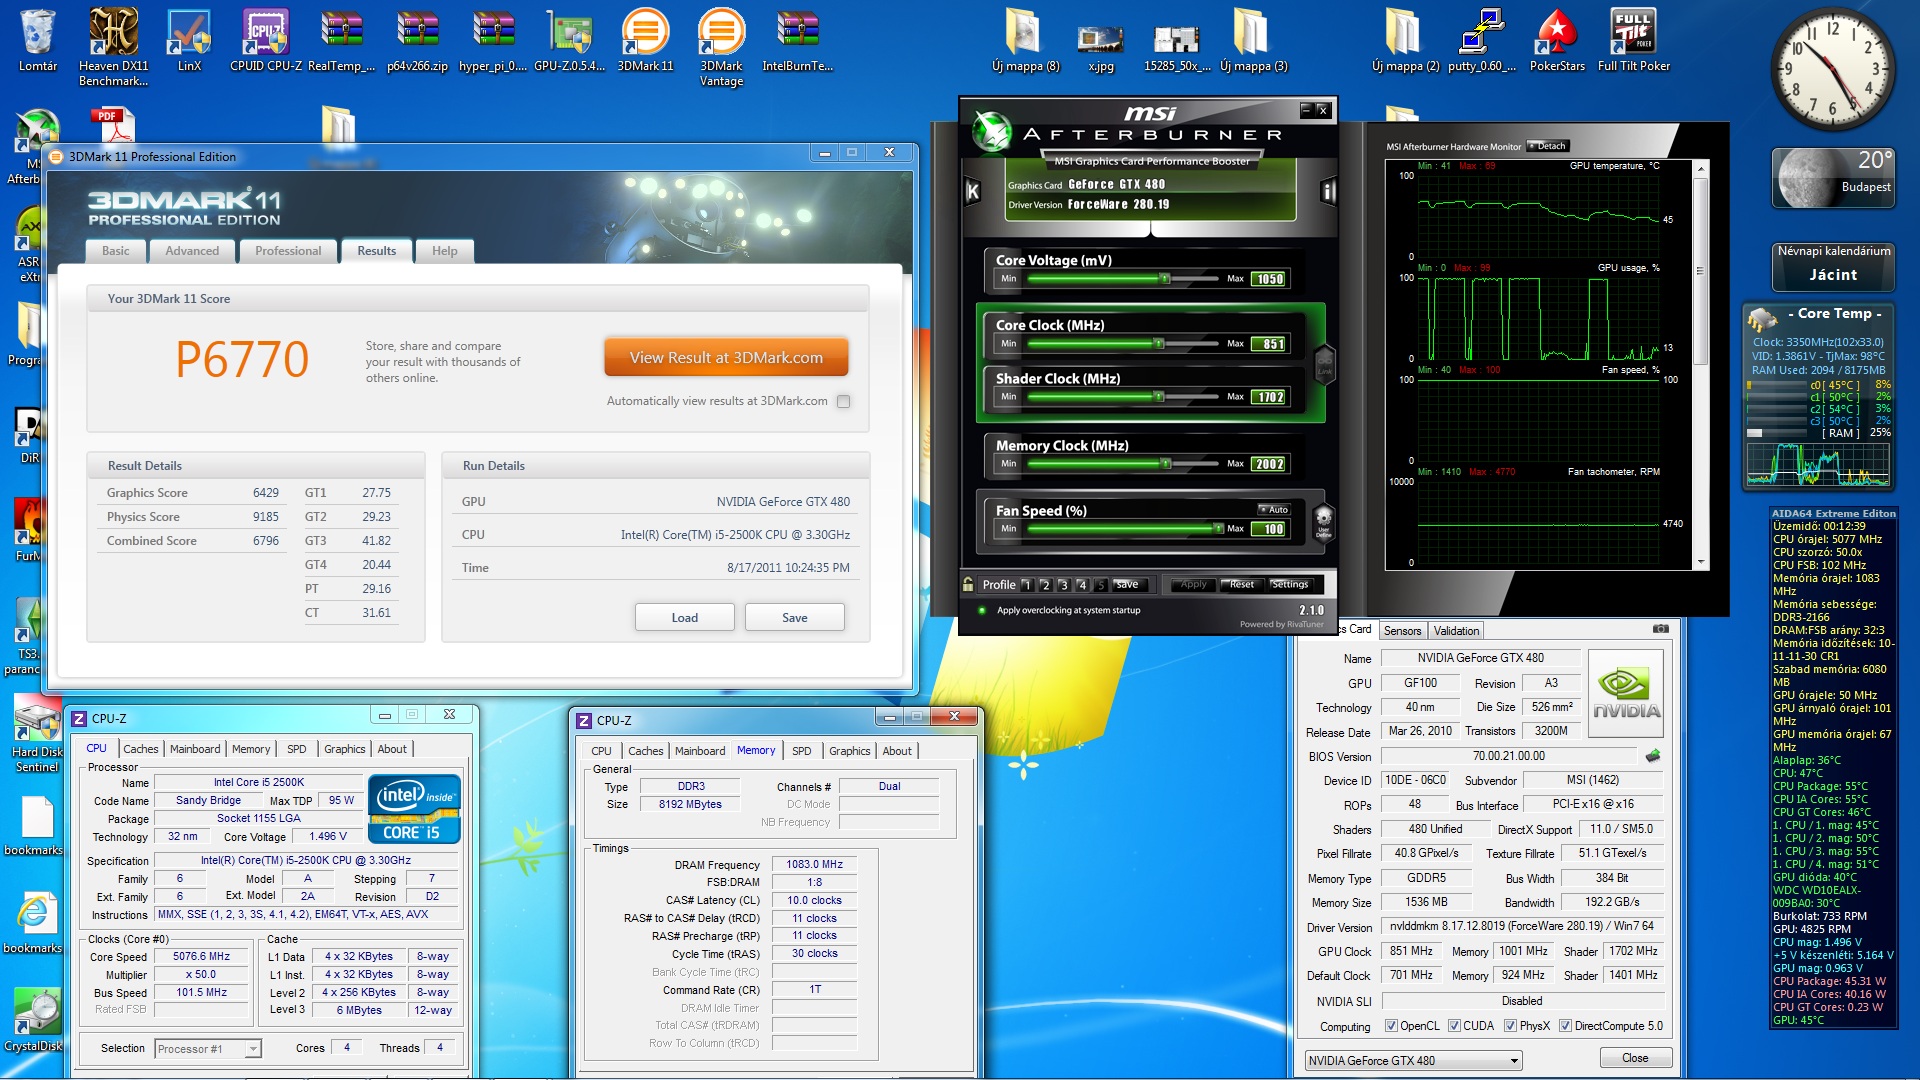Viewport: 1920px width, 1080px height.
Task: Click View Result at 3DMark.com button
Action: (x=726, y=358)
